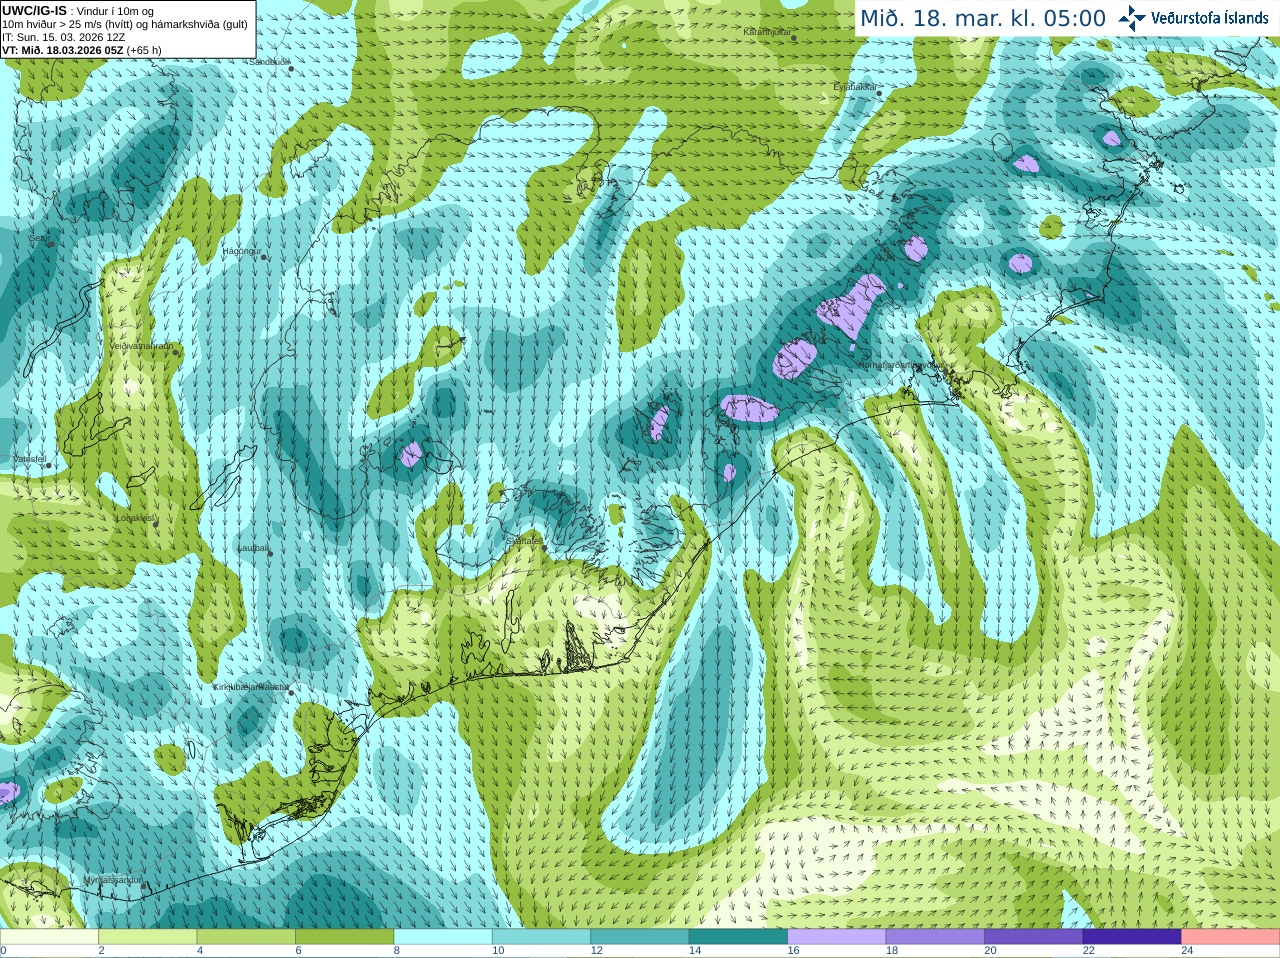Click the Setur station label
The width and height of the screenshot is (1280, 958).
tap(39, 238)
